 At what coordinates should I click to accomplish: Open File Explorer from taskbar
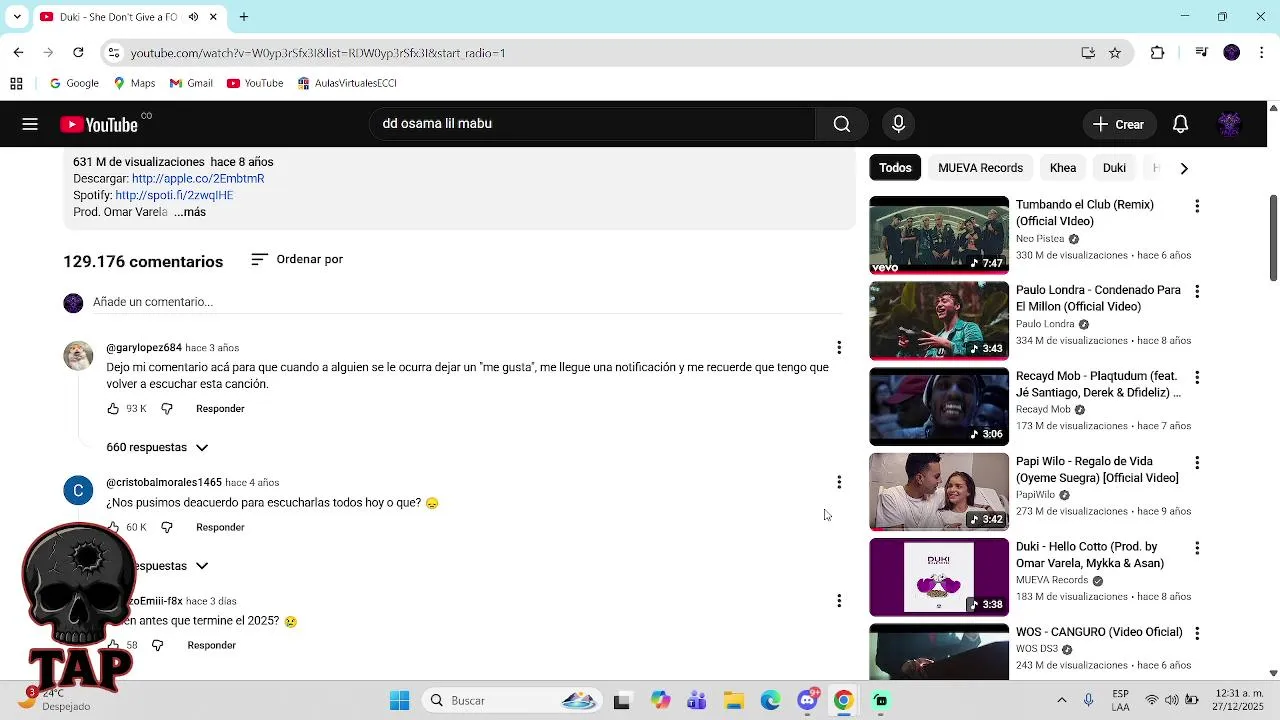point(733,700)
